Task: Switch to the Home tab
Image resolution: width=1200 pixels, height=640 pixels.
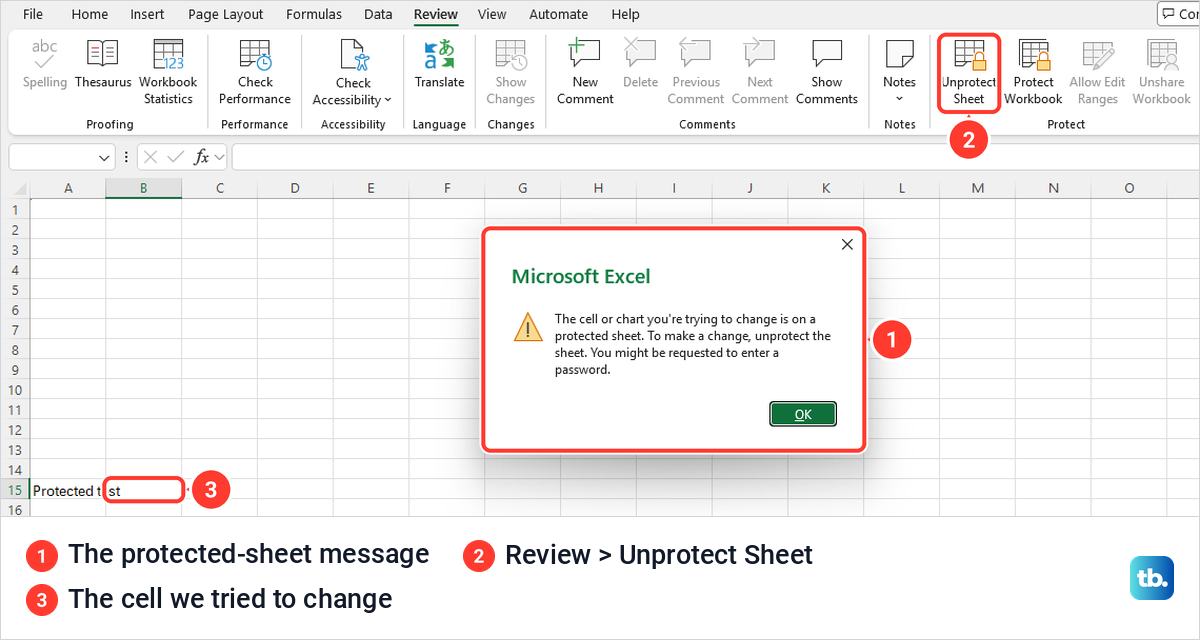Action: point(90,14)
